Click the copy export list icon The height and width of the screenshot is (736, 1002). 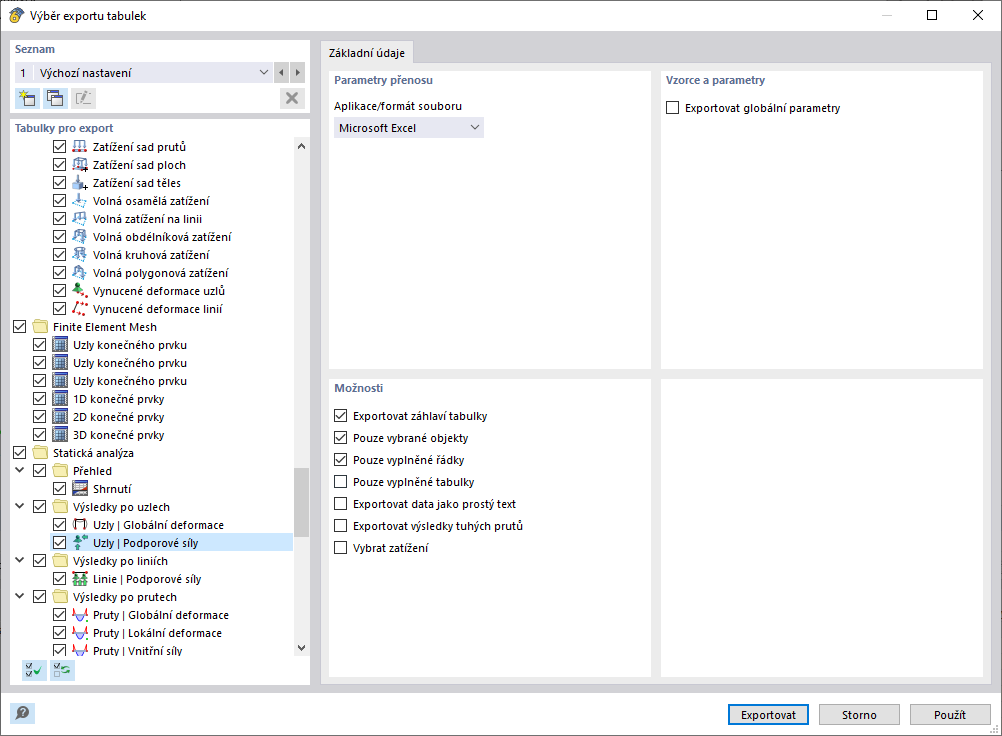pyautogui.click(x=55, y=98)
